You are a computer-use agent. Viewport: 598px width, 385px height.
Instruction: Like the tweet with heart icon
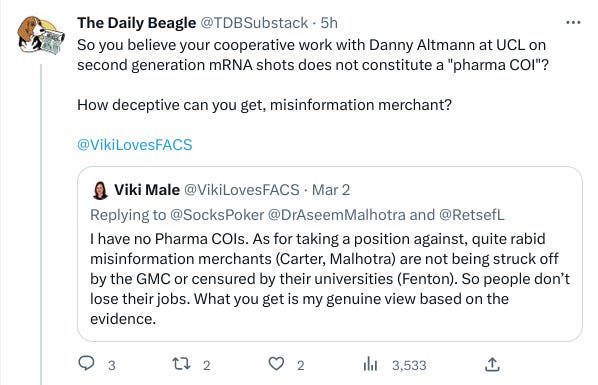[x=276, y=364]
